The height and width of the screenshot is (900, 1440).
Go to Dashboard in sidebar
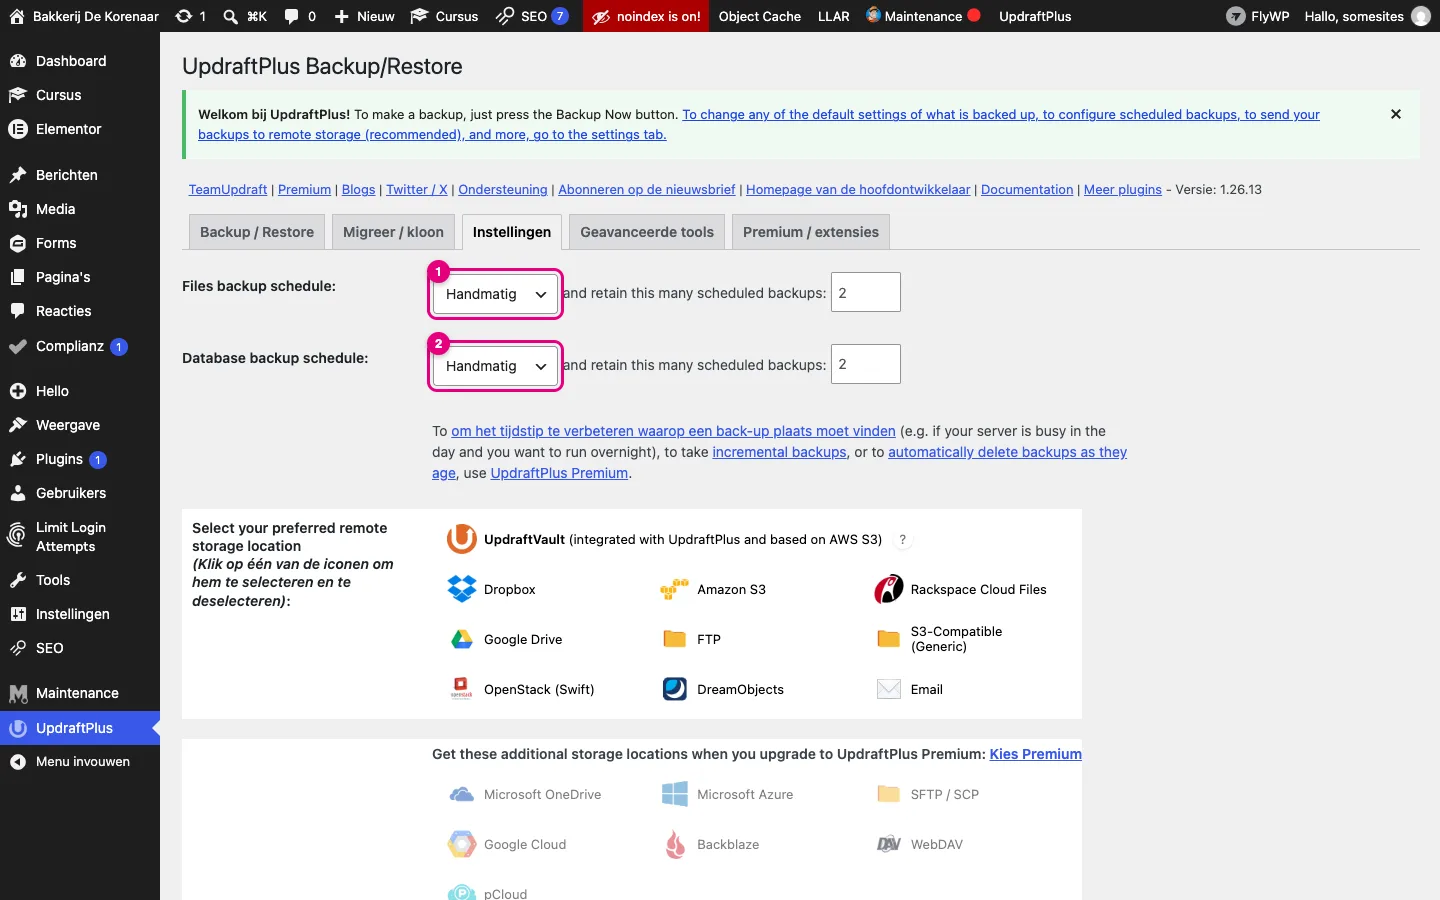pyautogui.click(x=80, y=61)
